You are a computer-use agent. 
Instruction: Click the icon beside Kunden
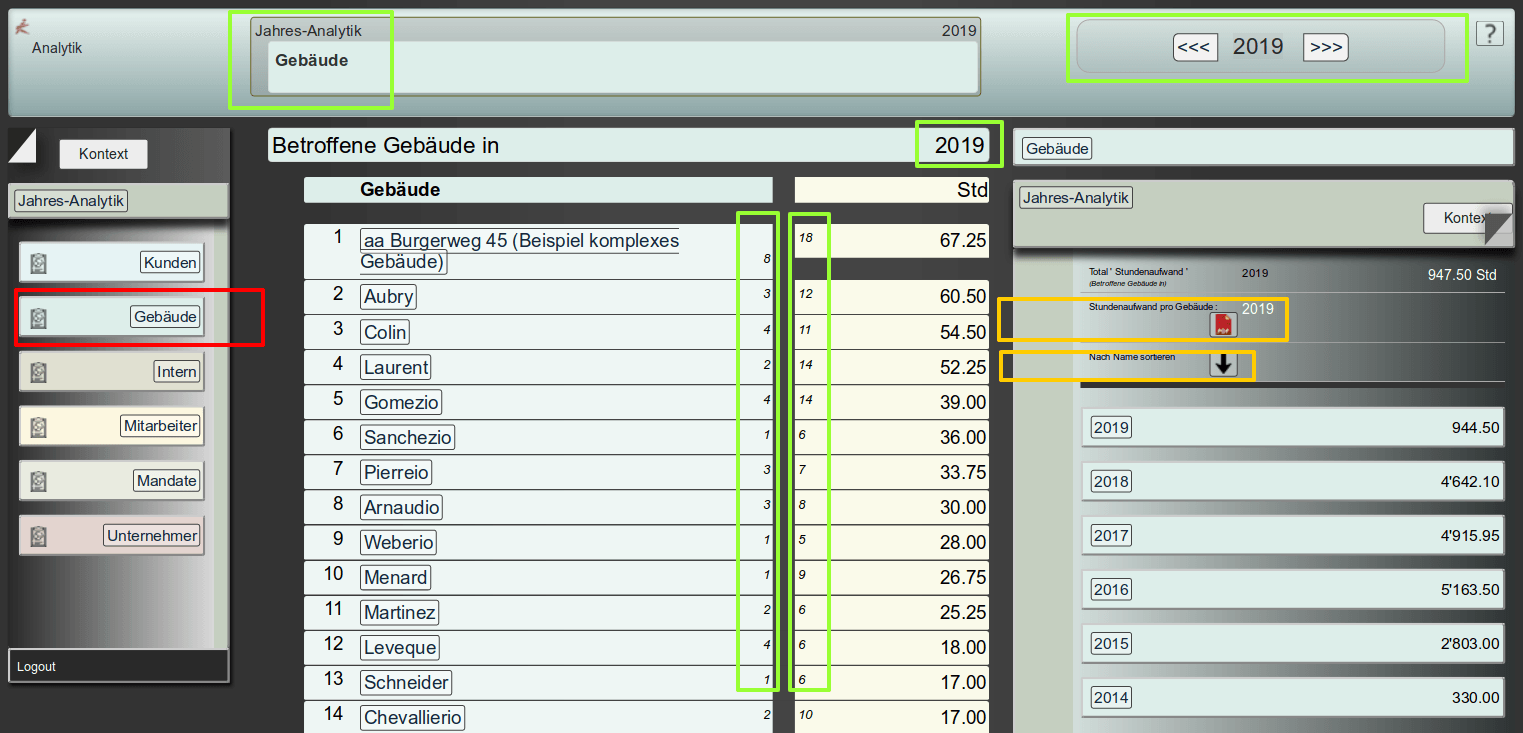click(38, 263)
